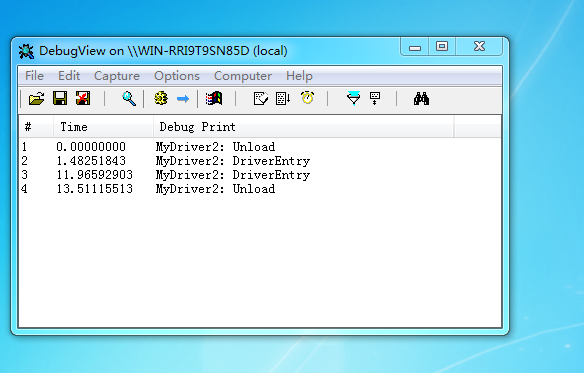Minimize the DebugView window
The width and height of the screenshot is (584, 373).
(415, 47)
